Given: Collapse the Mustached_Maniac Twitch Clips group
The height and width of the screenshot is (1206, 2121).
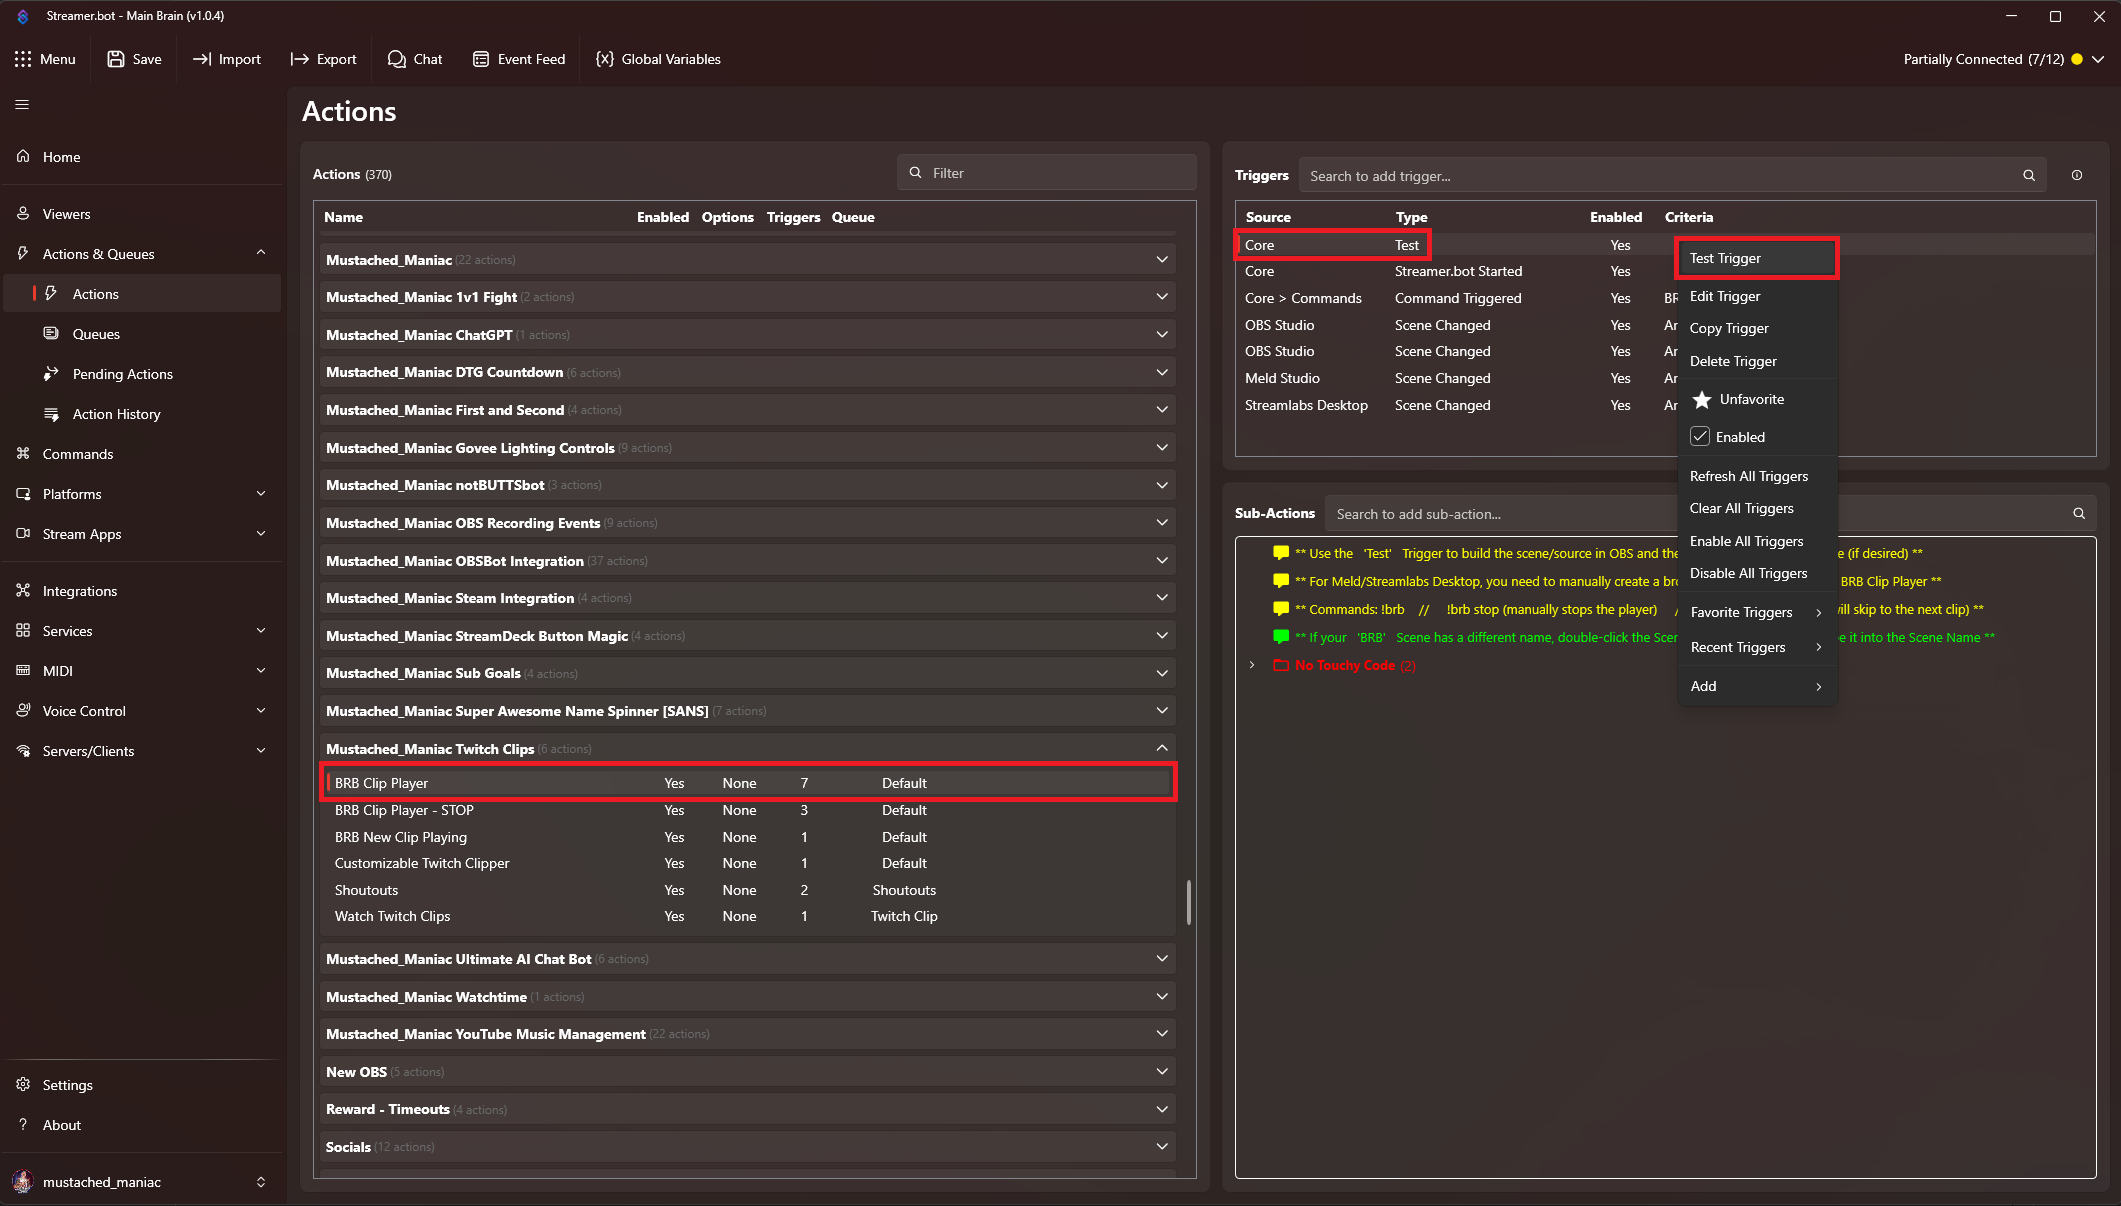Looking at the screenshot, I should coord(1161,747).
